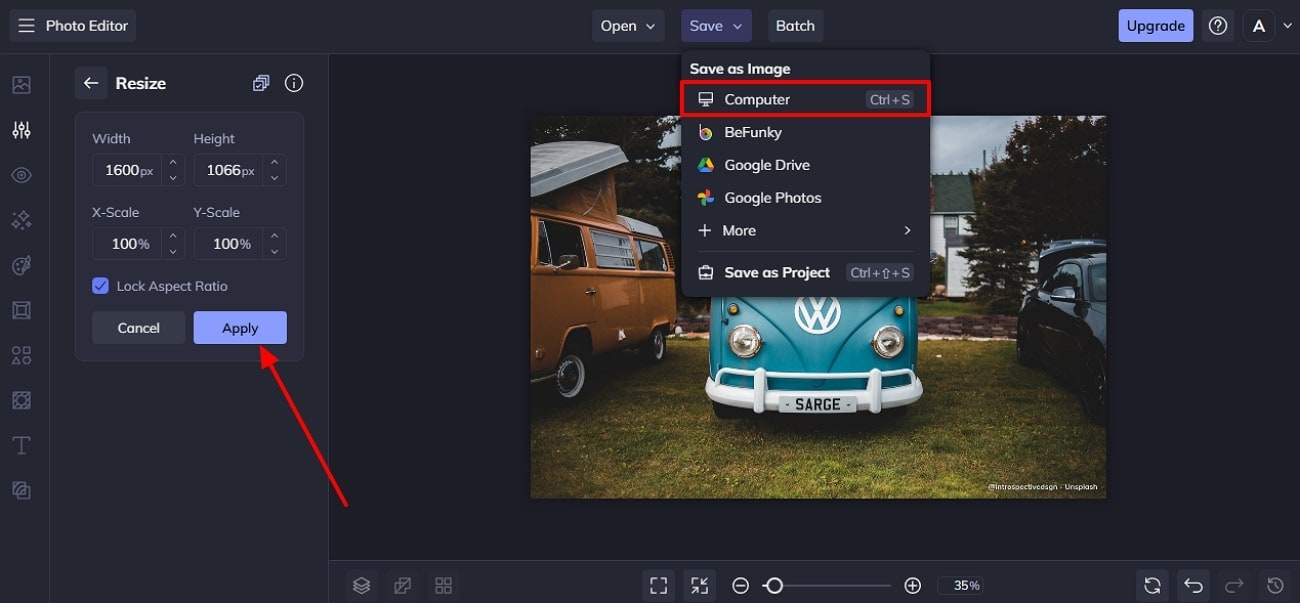The width and height of the screenshot is (1300, 603).
Task: Open the hamburger menu beside Photo Editor
Action: (x=26, y=26)
